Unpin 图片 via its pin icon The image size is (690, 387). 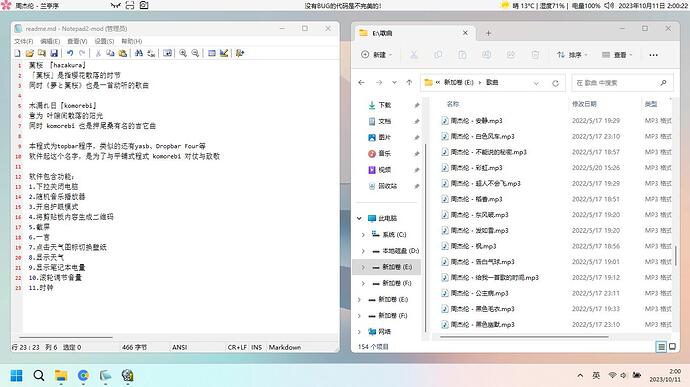[416, 137]
